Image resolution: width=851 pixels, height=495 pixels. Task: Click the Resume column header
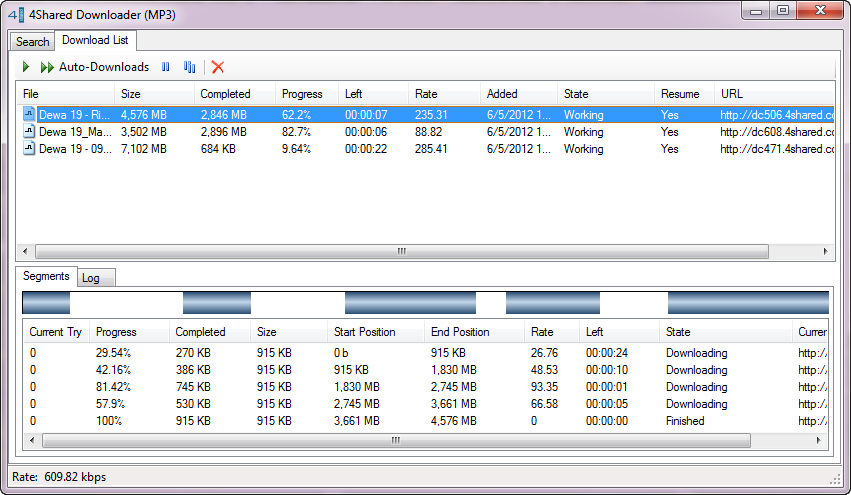(684, 94)
